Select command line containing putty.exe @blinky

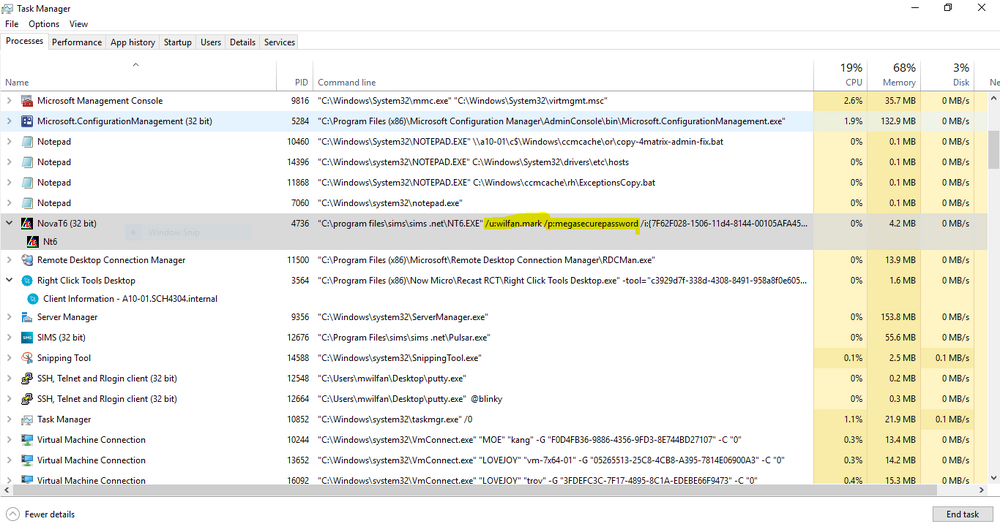[410, 399]
